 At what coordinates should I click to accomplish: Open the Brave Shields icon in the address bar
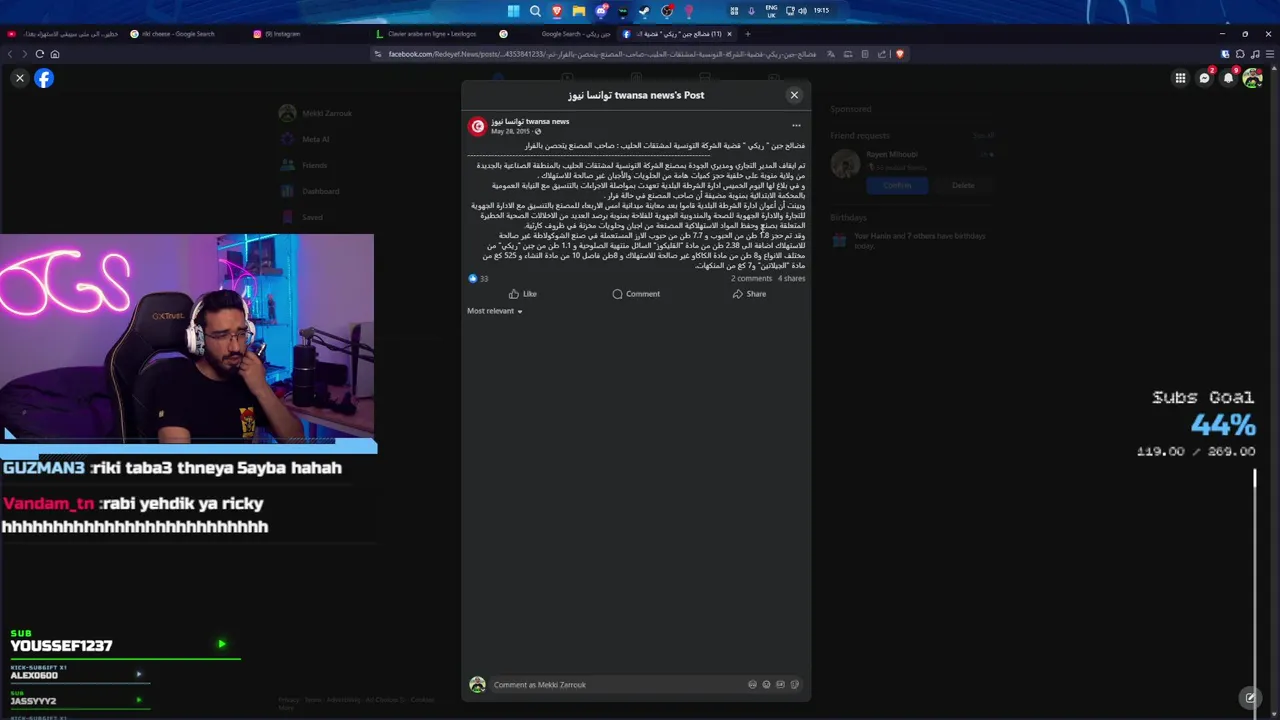coord(899,54)
